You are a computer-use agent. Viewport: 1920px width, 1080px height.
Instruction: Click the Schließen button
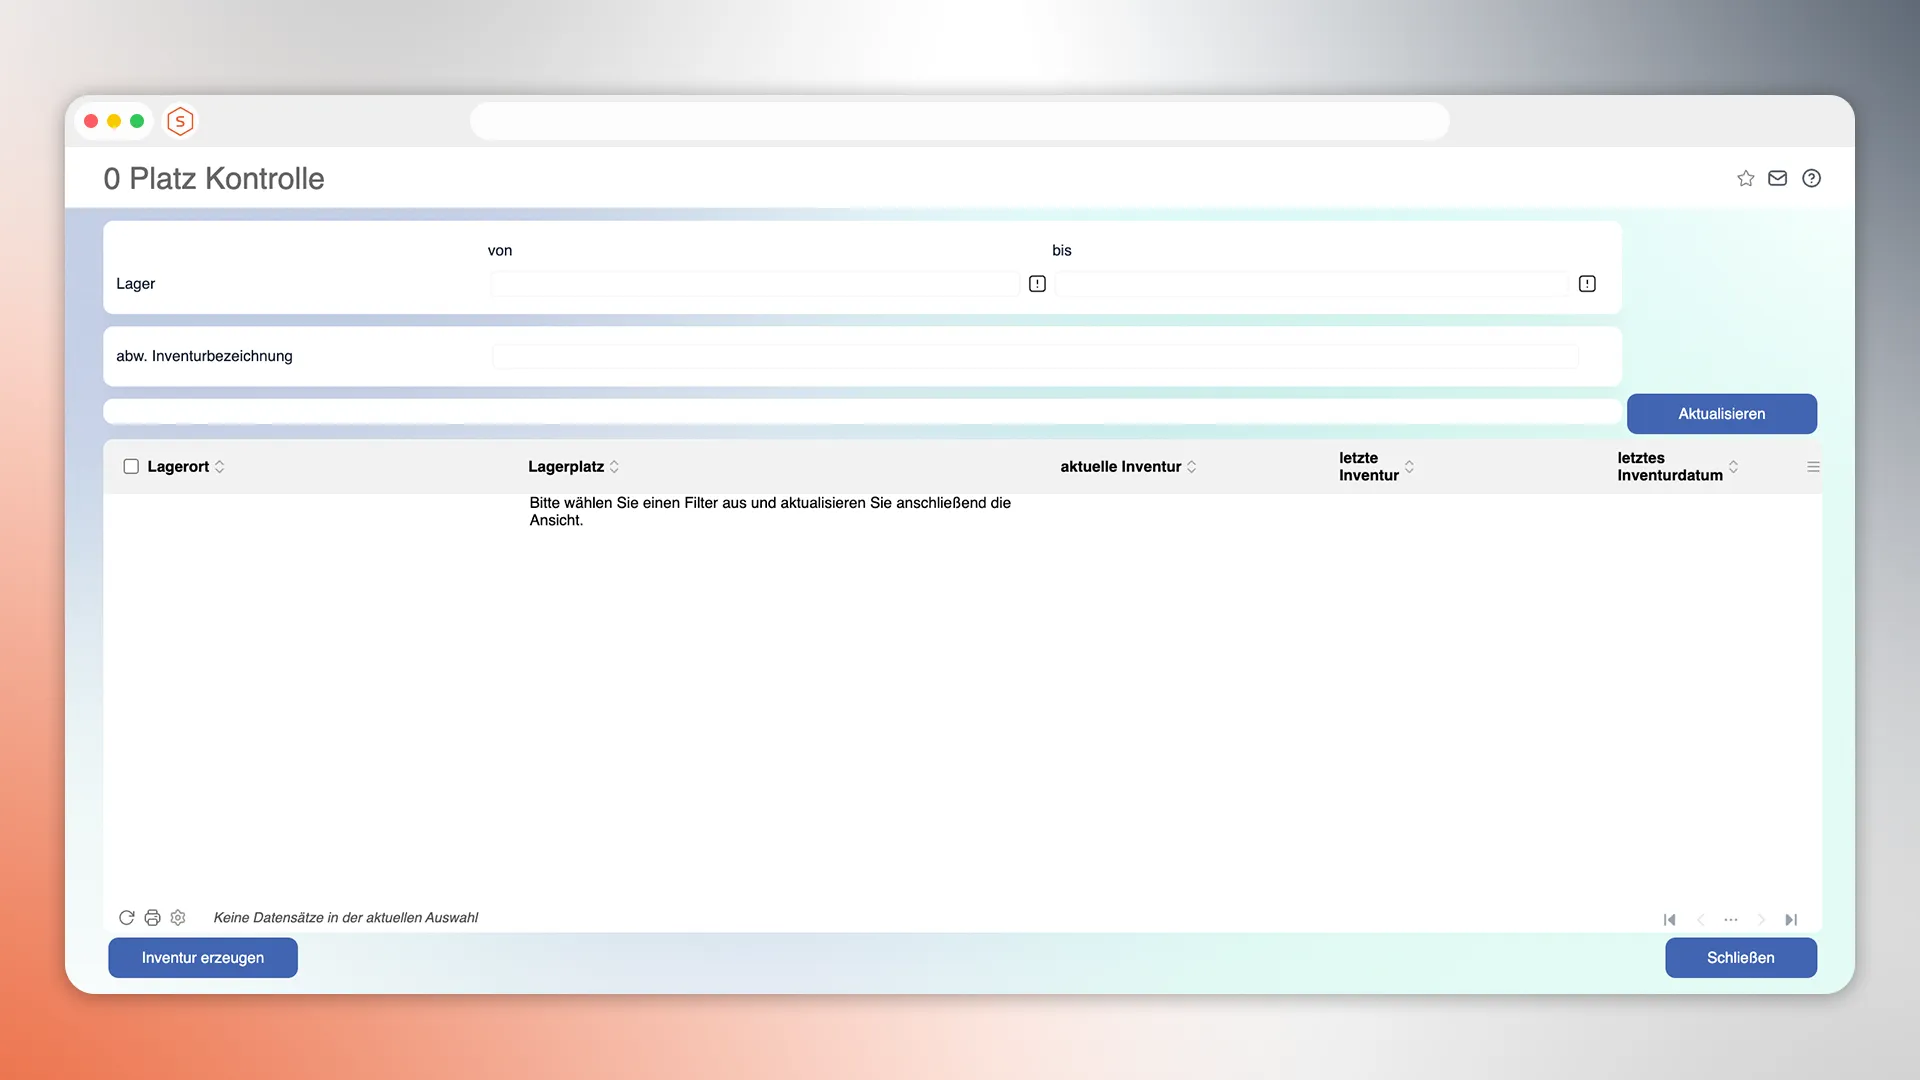[x=1740, y=958]
